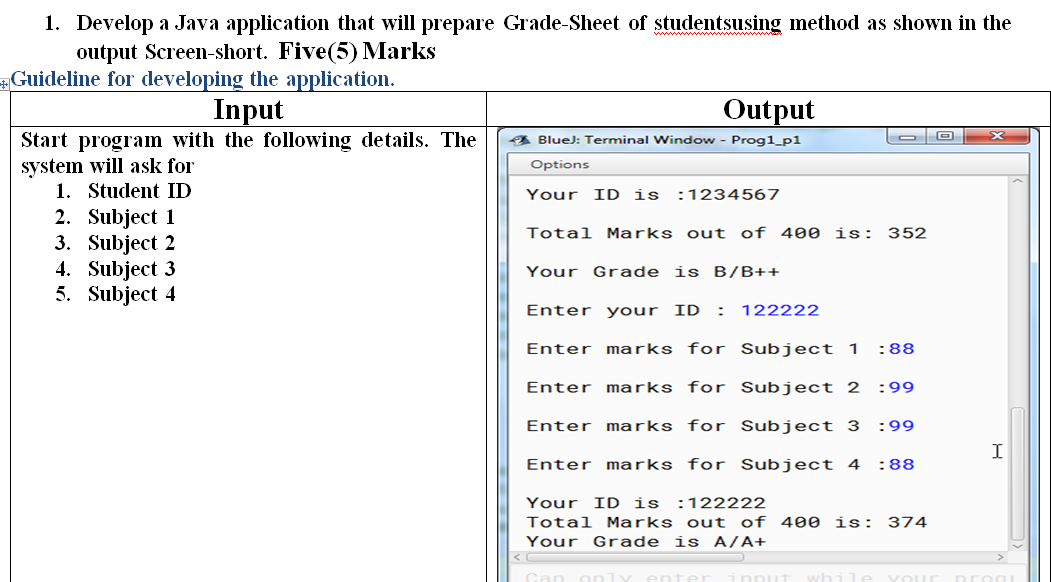Click the table move handle beside Guideline text
Screen dimensions: 1051x582
click(x=6, y=84)
